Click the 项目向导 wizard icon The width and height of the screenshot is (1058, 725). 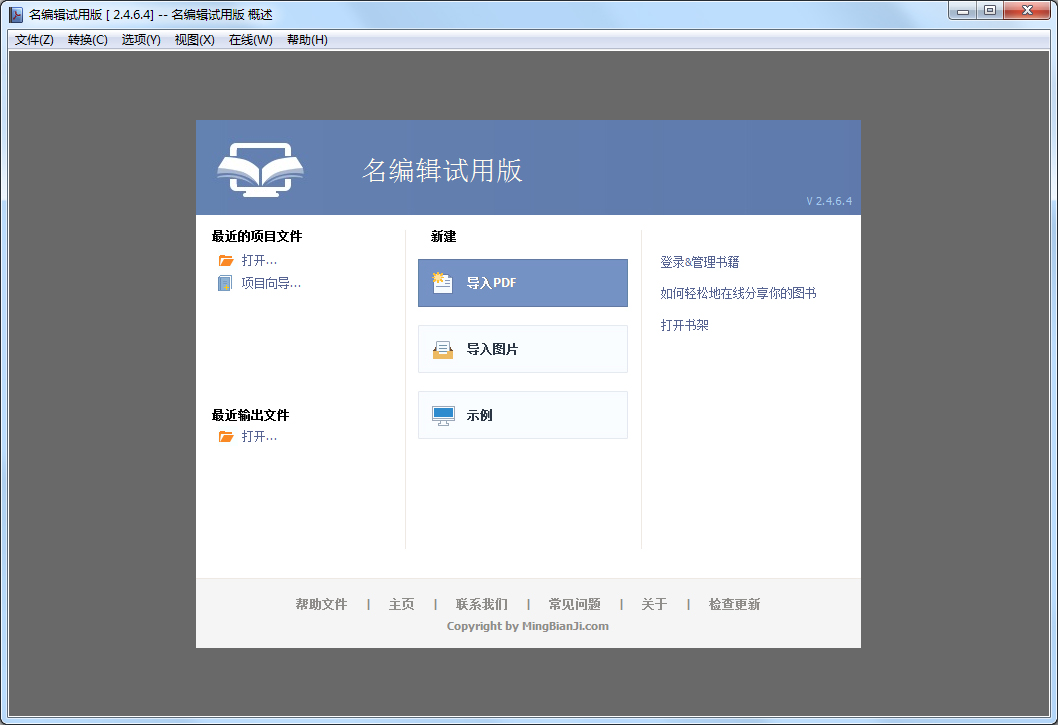tap(225, 284)
